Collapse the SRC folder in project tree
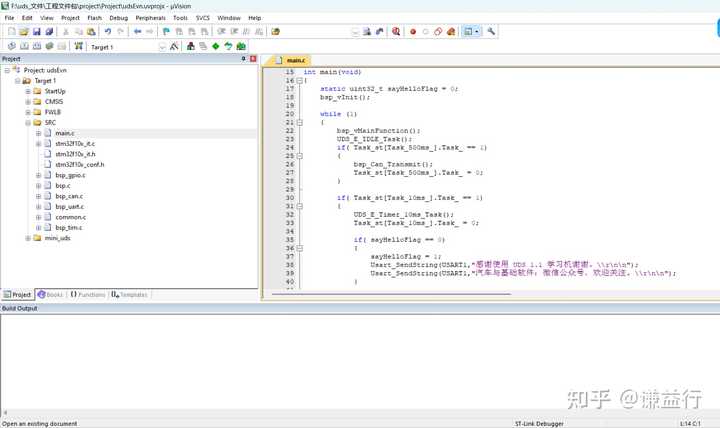 click(x=28, y=123)
